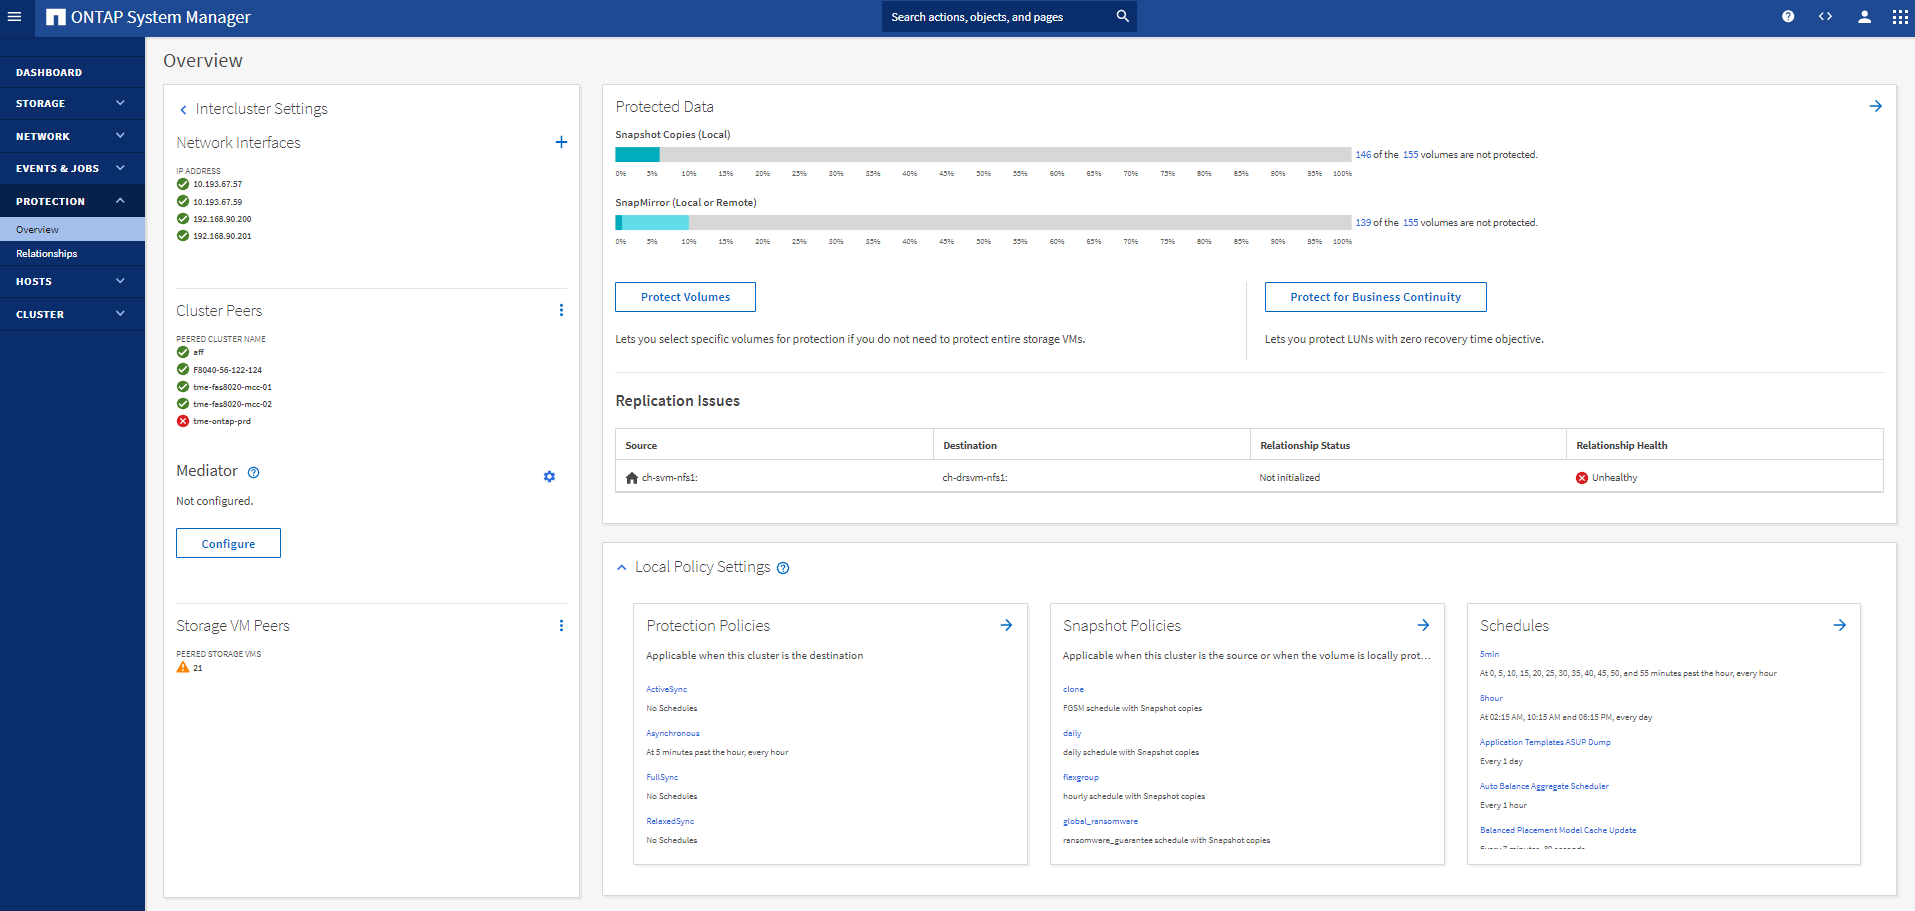Open the ActiveSync protection policy
Viewport: 1915px width, 911px height.
coord(666,689)
